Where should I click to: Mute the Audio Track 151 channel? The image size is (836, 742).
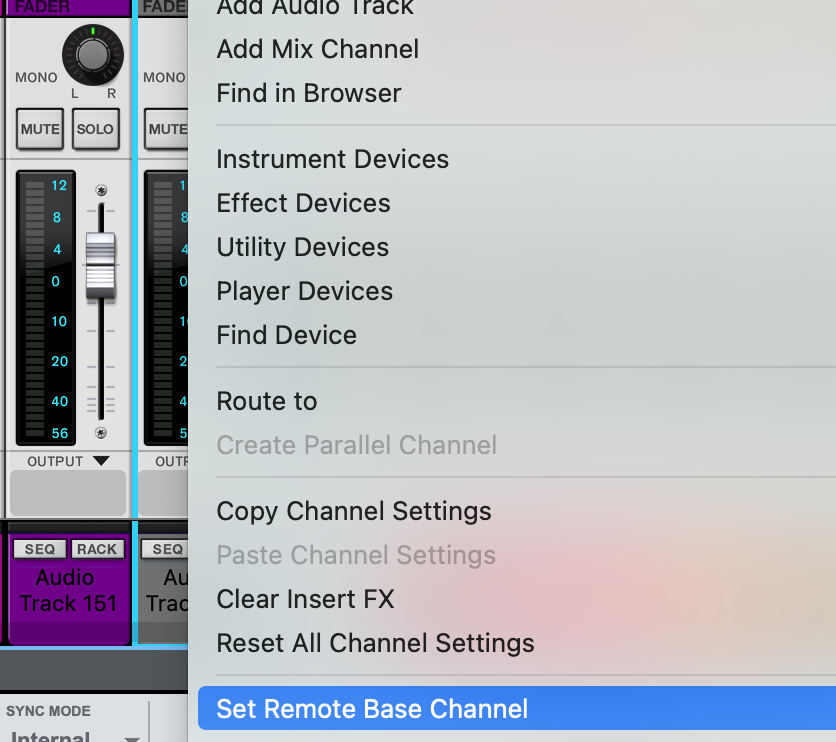[x=40, y=129]
